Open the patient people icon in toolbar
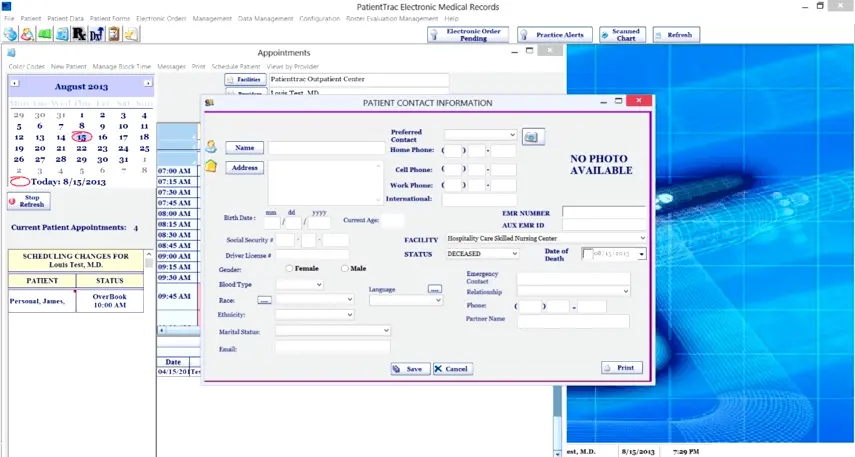 27,34
